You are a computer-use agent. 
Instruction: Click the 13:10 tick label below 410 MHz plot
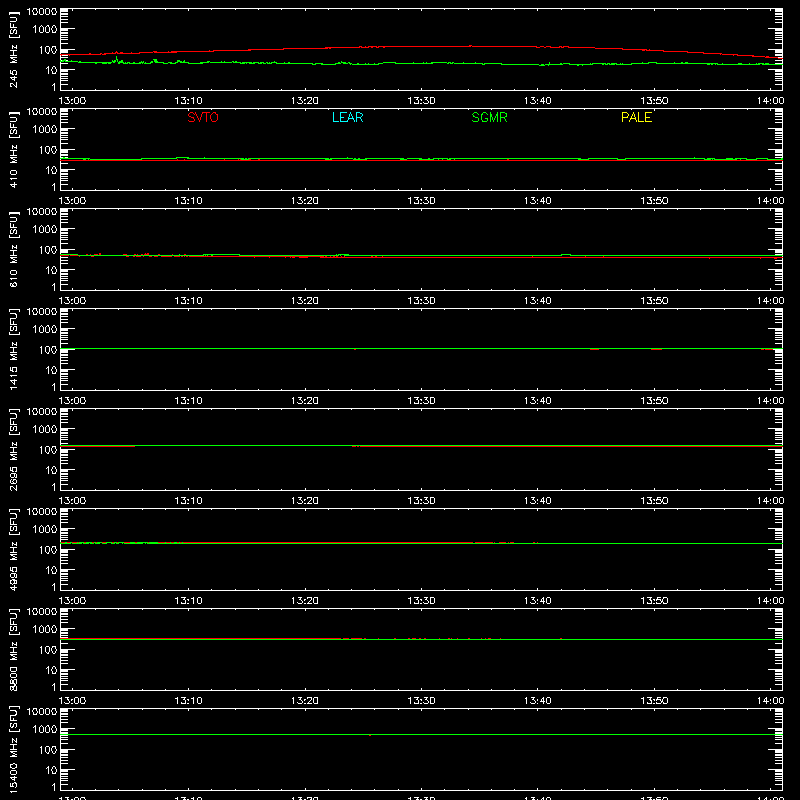point(188,201)
